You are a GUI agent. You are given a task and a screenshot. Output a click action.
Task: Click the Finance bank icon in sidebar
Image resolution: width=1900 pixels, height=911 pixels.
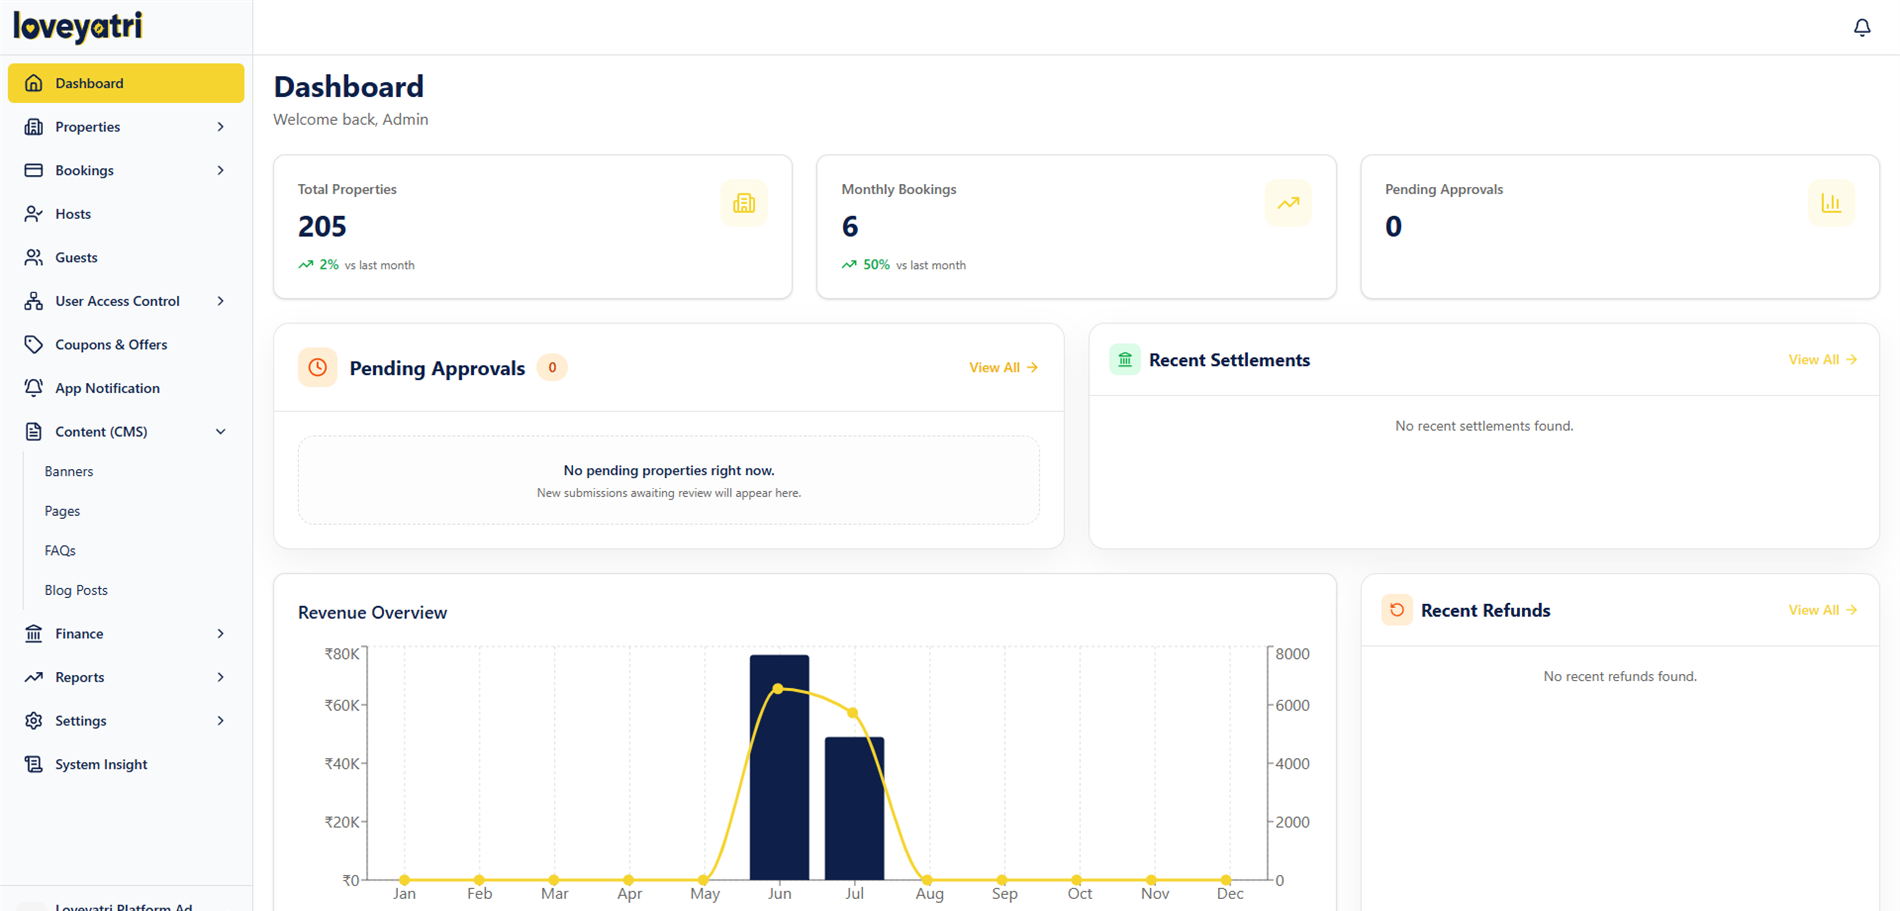[x=34, y=633]
